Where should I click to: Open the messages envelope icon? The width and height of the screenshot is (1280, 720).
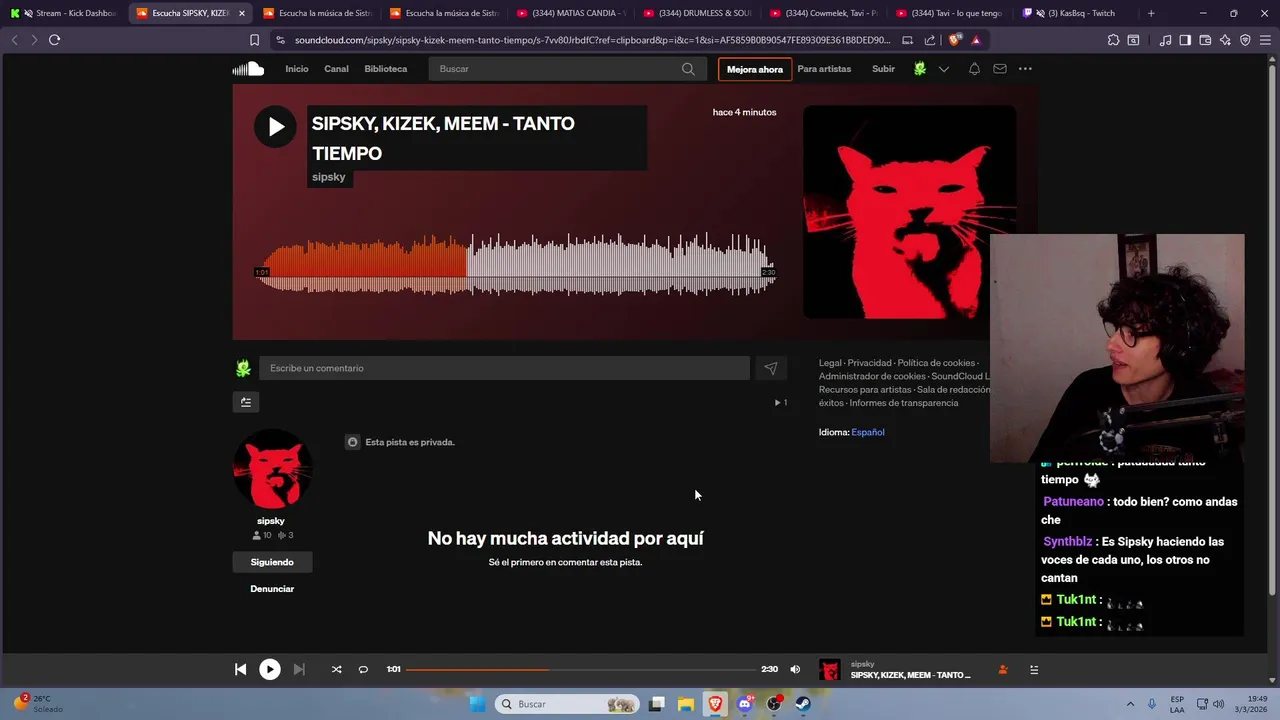[1000, 69]
